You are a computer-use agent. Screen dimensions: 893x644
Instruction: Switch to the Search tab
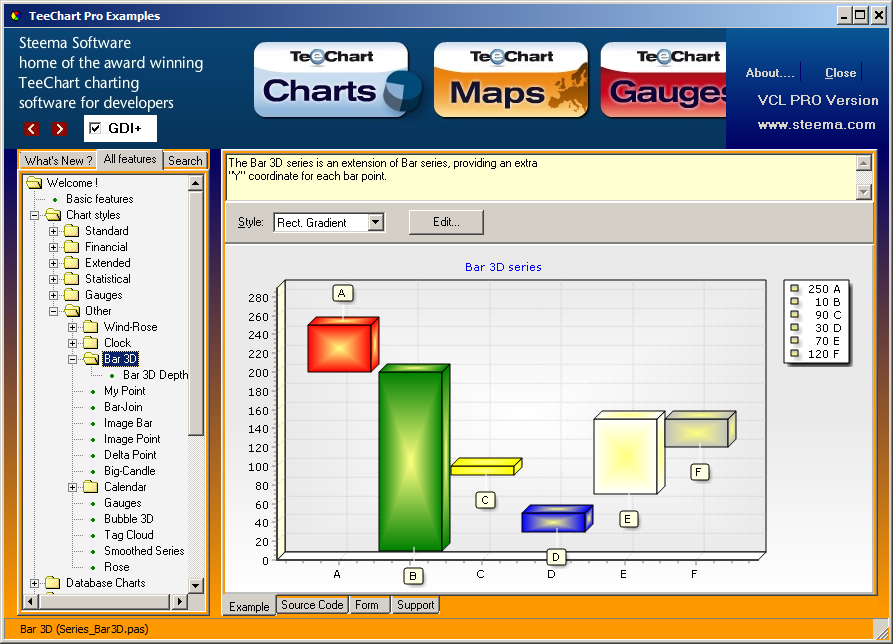pos(185,161)
